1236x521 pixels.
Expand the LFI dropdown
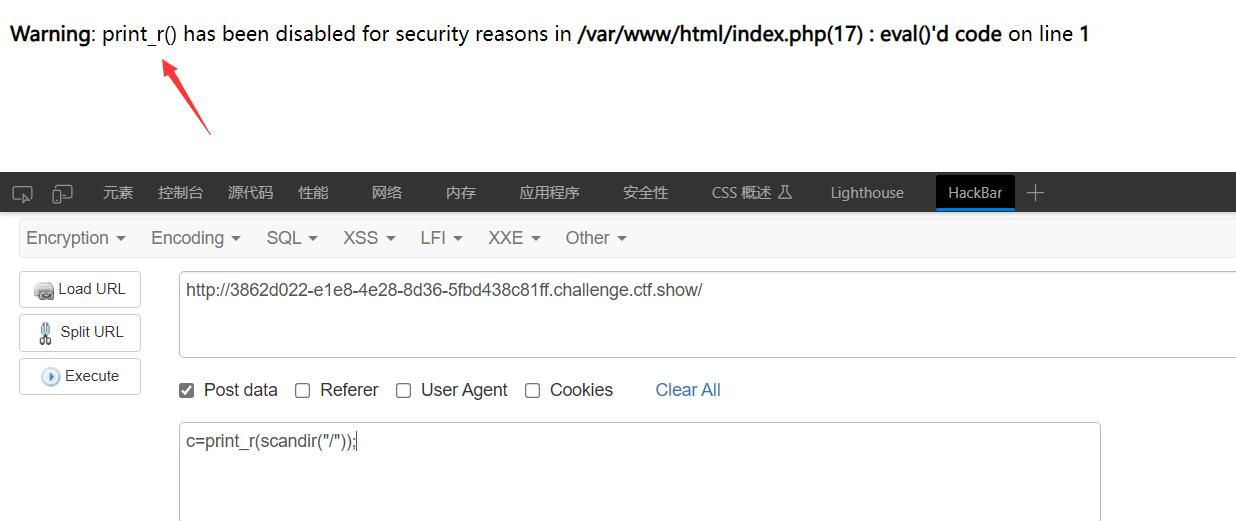click(x=442, y=238)
